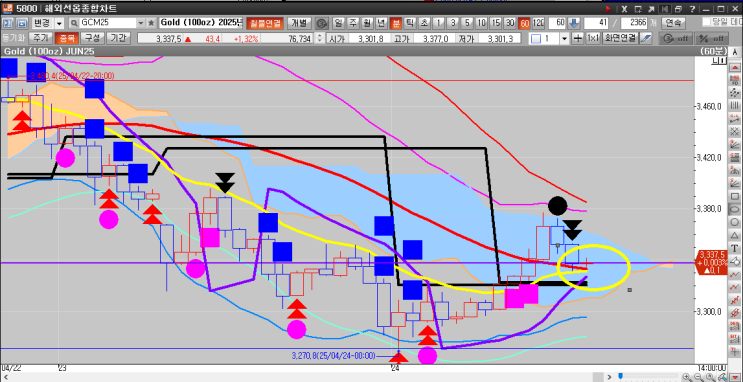Toggle the 월 (monthly) period button
The image size is (743, 382).
click(x=367, y=23)
